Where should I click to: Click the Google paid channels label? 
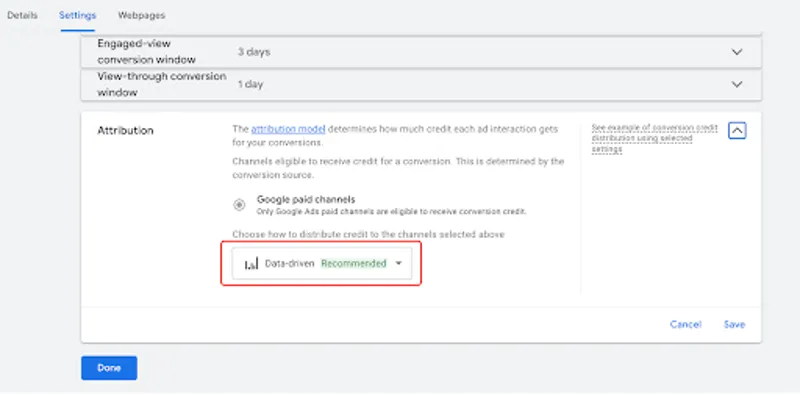306,199
